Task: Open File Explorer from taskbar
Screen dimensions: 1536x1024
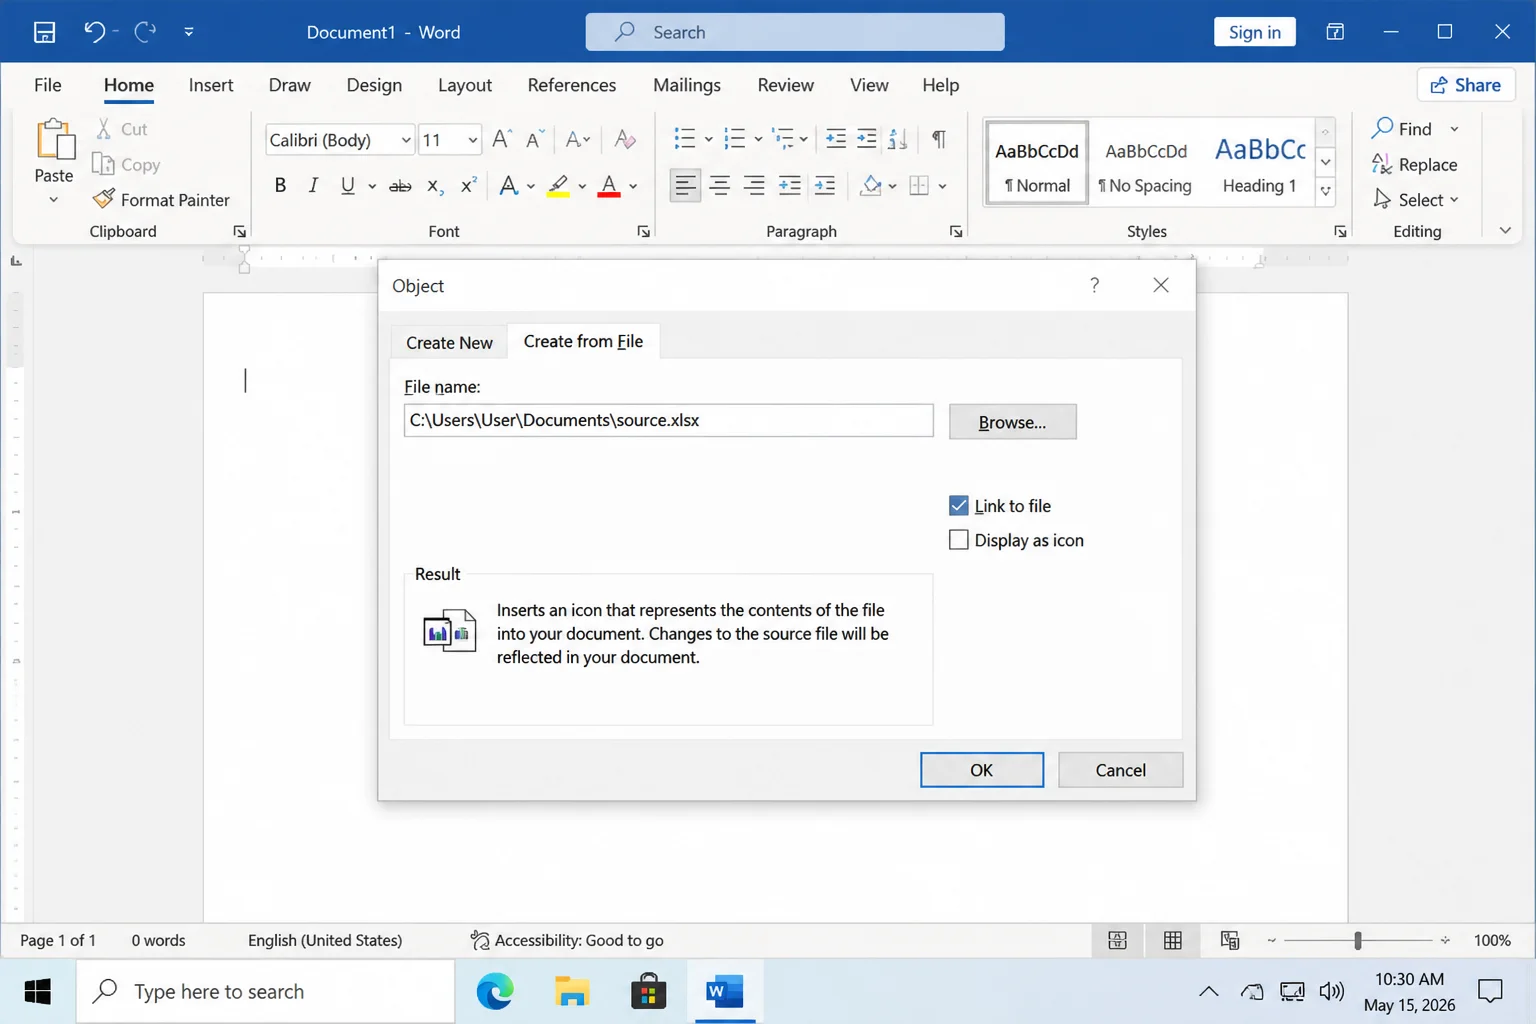Action: coord(572,991)
